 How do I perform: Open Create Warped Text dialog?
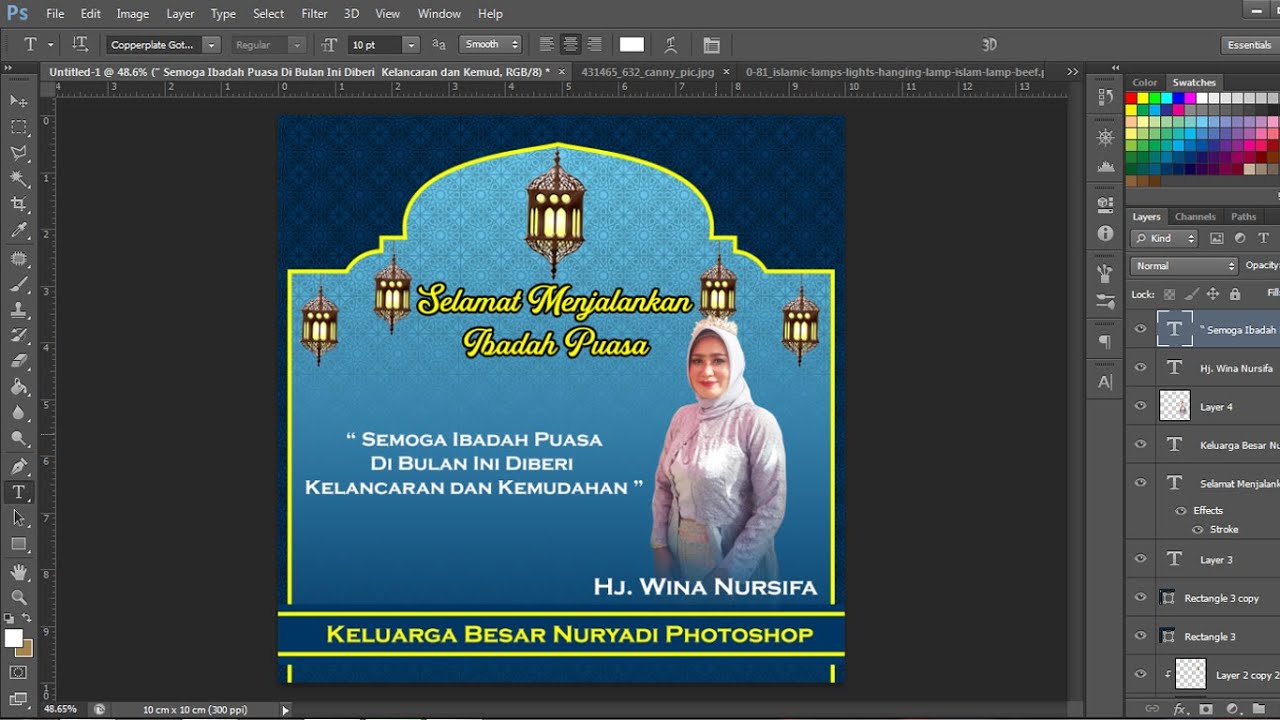point(670,44)
